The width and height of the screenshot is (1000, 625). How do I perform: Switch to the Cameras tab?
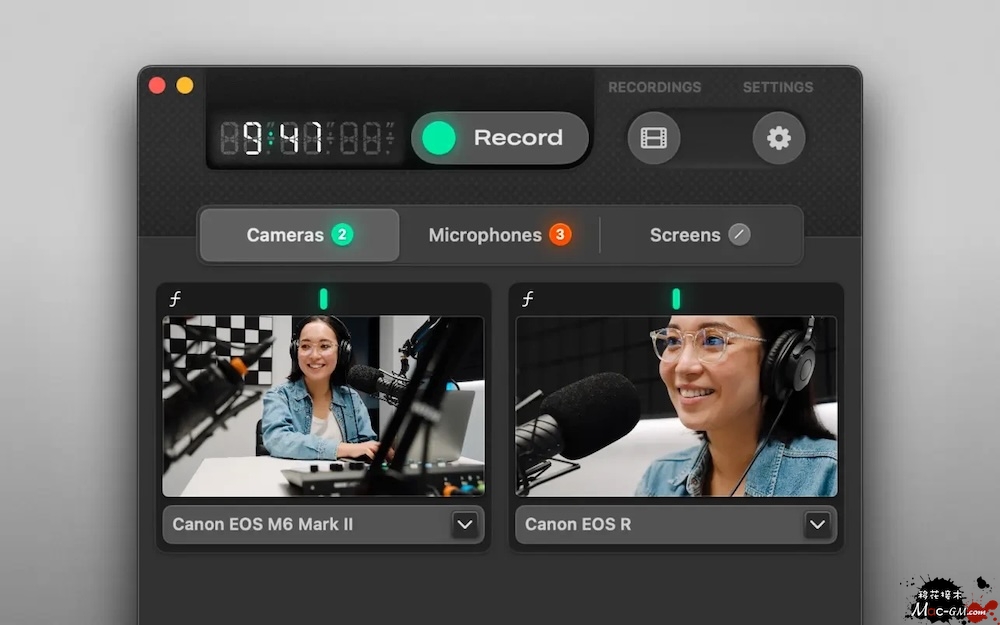pos(298,235)
